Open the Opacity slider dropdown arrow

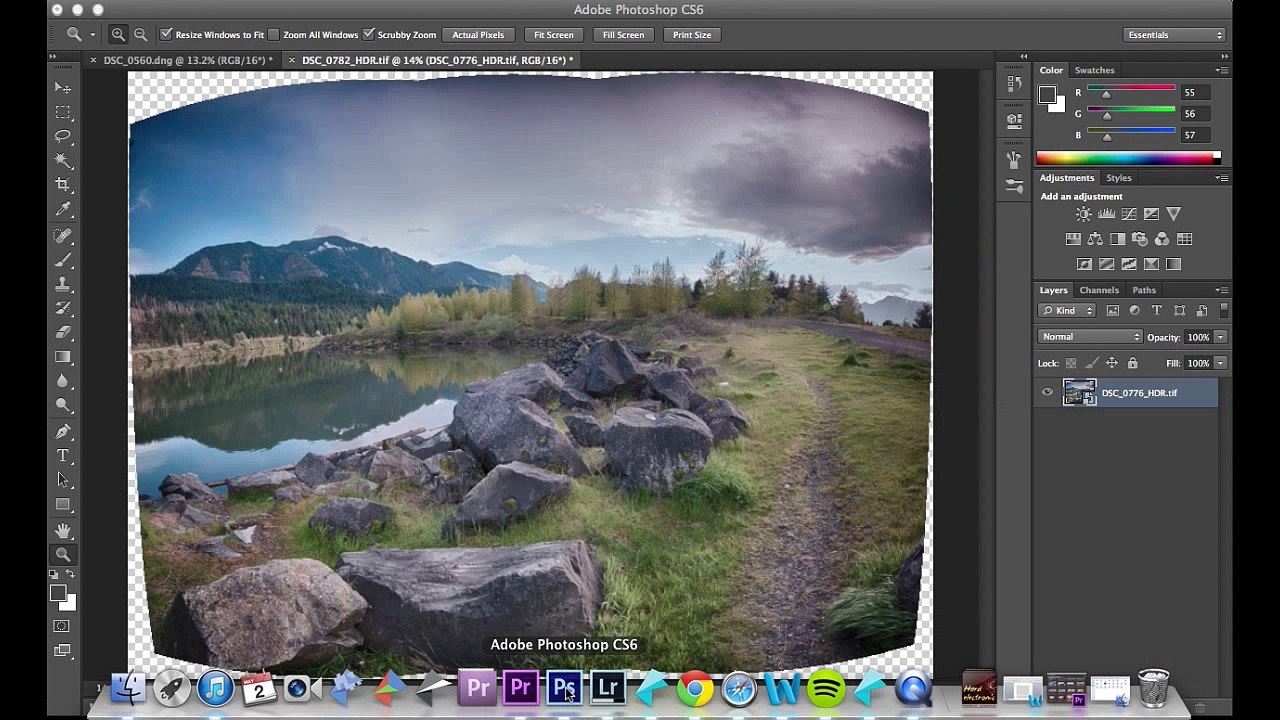pos(1220,337)
